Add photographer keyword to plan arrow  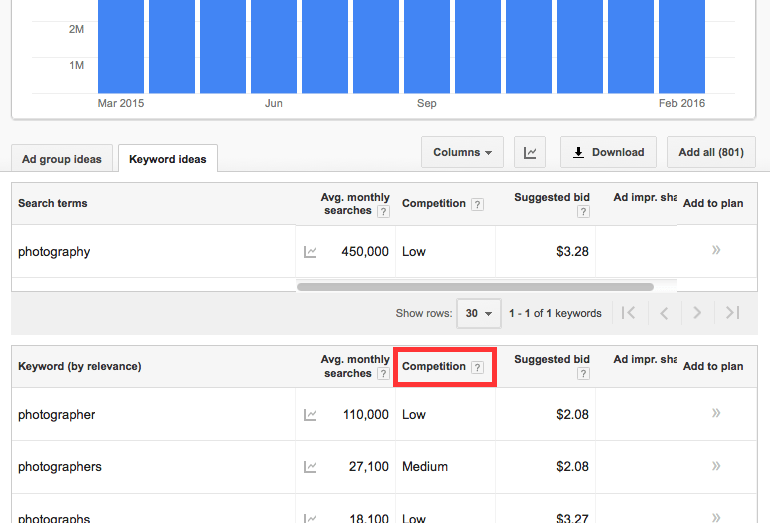(716, 414)
